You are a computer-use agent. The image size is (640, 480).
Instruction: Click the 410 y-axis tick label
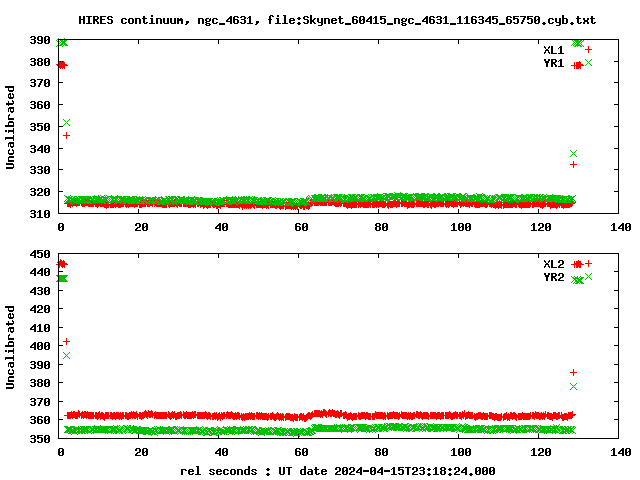point(40,328)
